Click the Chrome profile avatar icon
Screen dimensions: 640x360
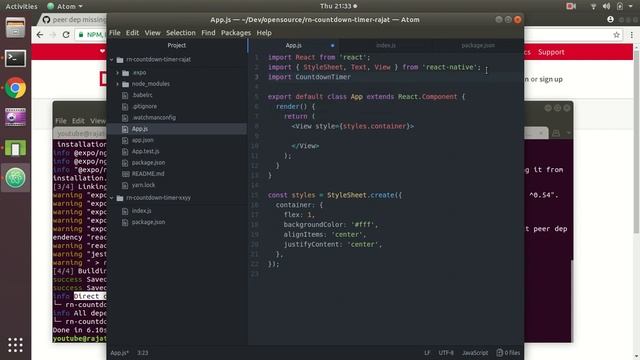tap(610, 20)
